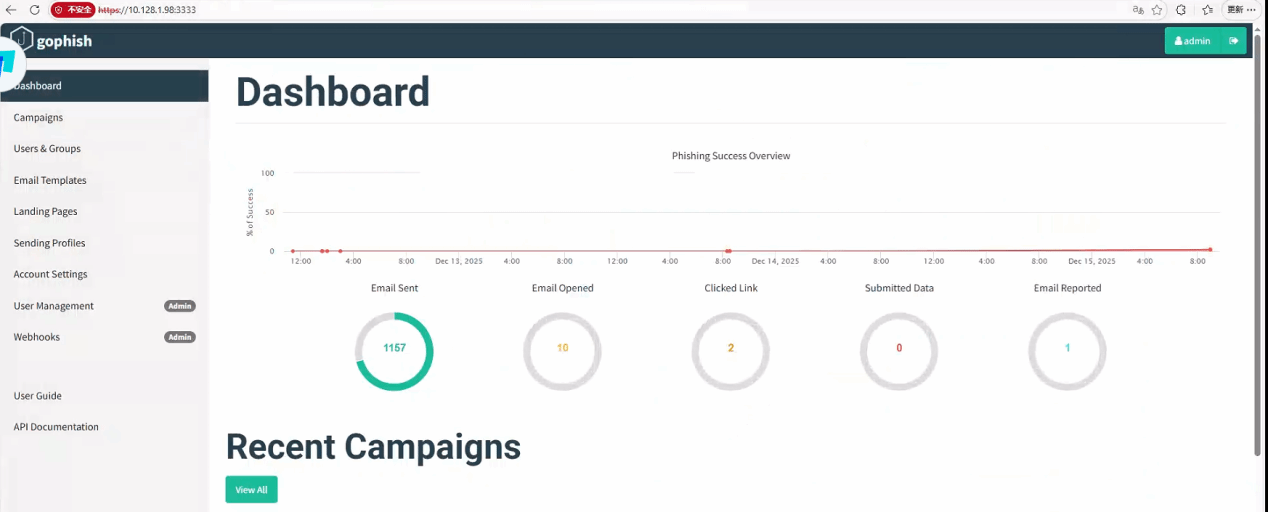Click the browser address bar URL
Image resolution: width=1268 pixels, height=512 pixels.
coord(160,9)
